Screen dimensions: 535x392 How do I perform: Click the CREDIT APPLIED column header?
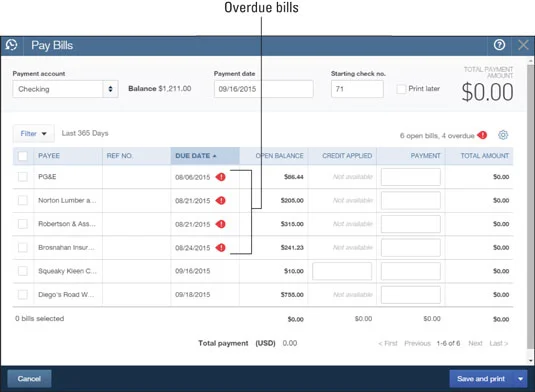(347, 156)
